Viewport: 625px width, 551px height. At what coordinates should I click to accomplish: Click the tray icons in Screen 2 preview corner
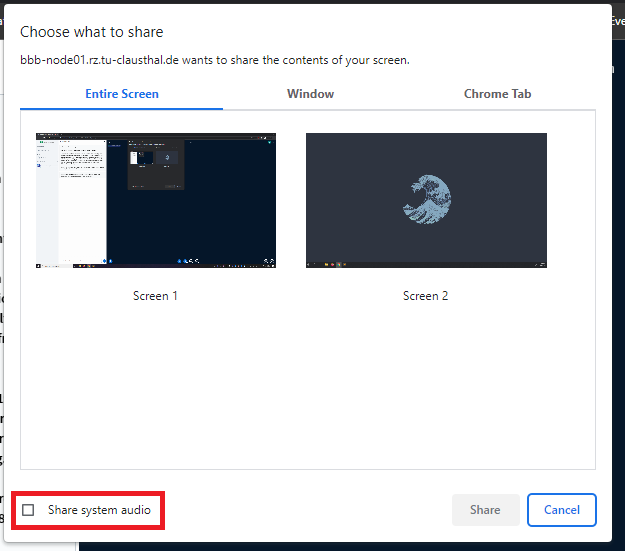point(535,265)
